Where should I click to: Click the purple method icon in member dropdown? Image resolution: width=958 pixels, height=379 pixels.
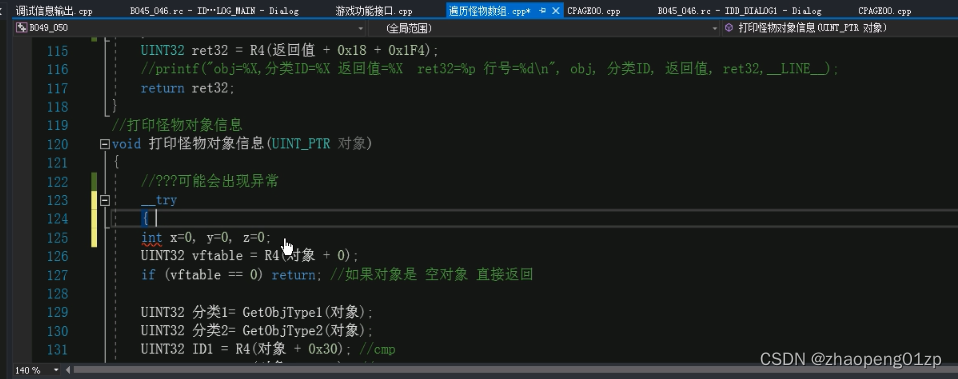(729, 28)
